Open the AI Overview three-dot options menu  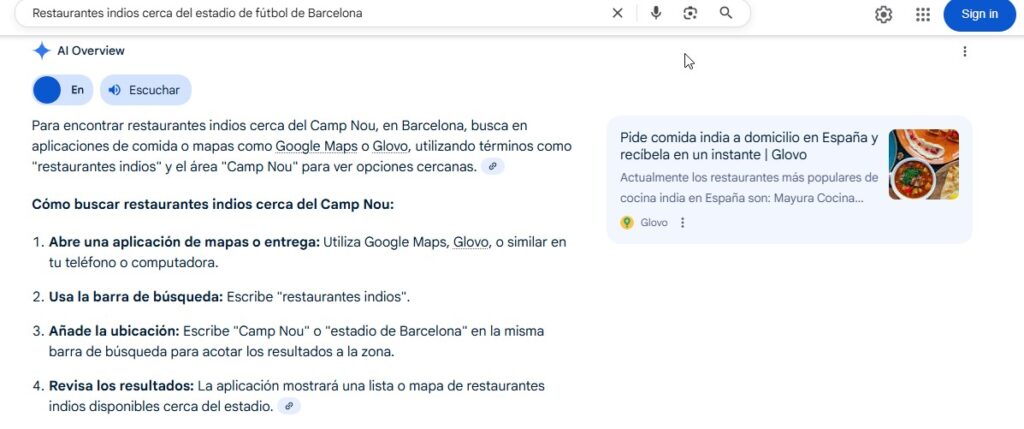pyautogui.click(x=965, y=52)
